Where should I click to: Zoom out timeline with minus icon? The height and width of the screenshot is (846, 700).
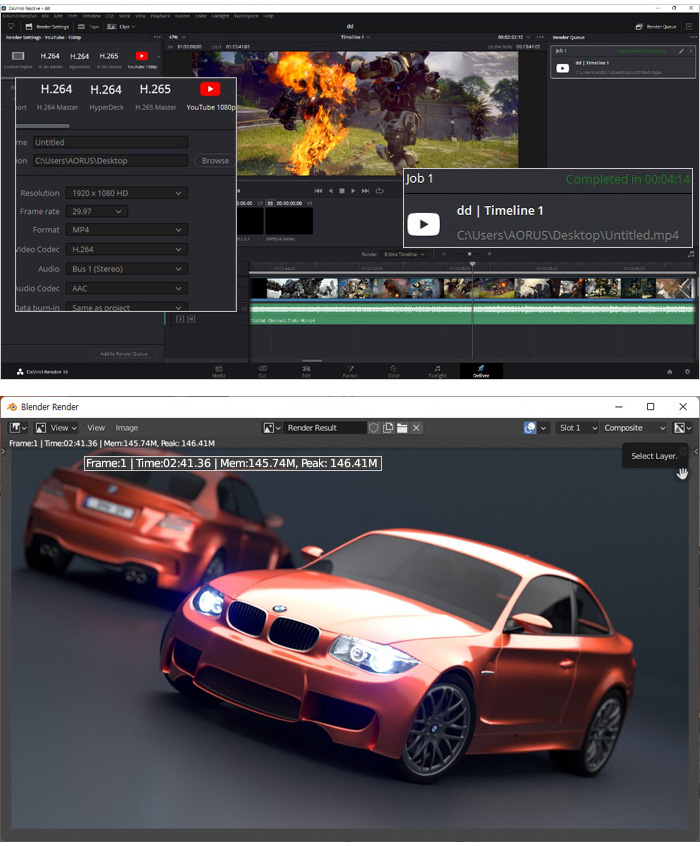[x=444, y=254]
